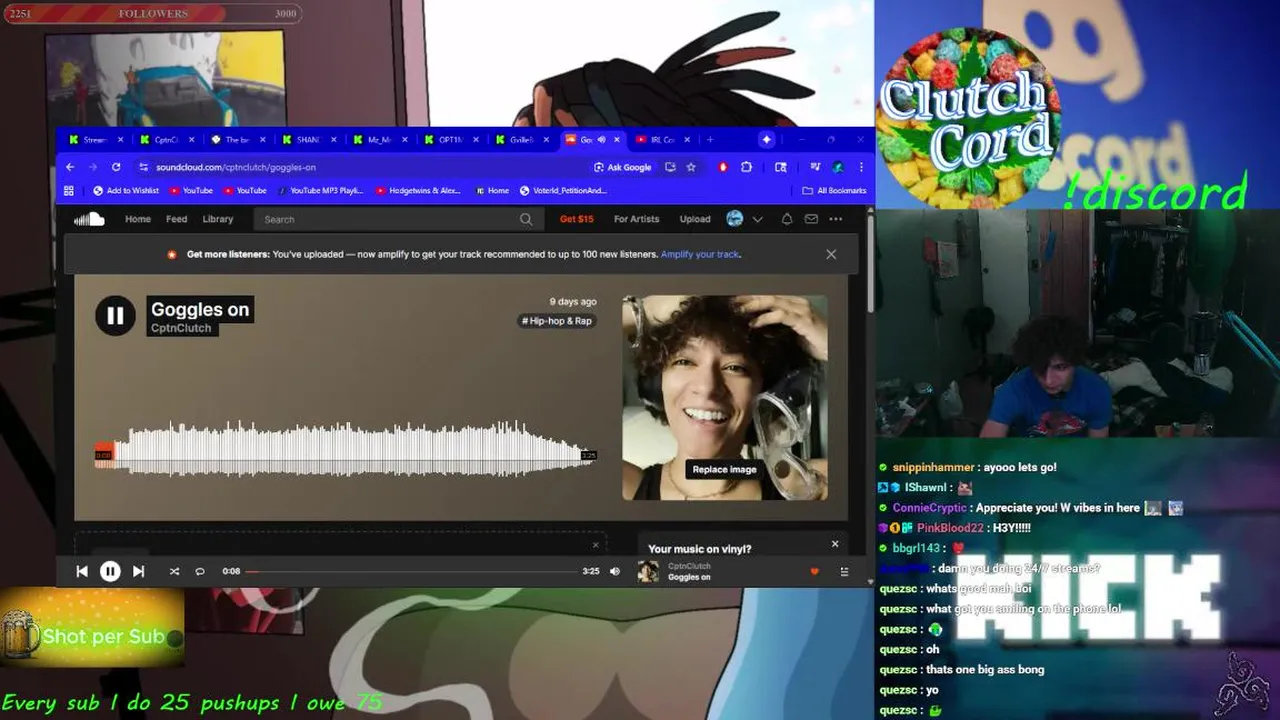
Task: Open the more options ellipsis menu
Action: pos(836,219)
